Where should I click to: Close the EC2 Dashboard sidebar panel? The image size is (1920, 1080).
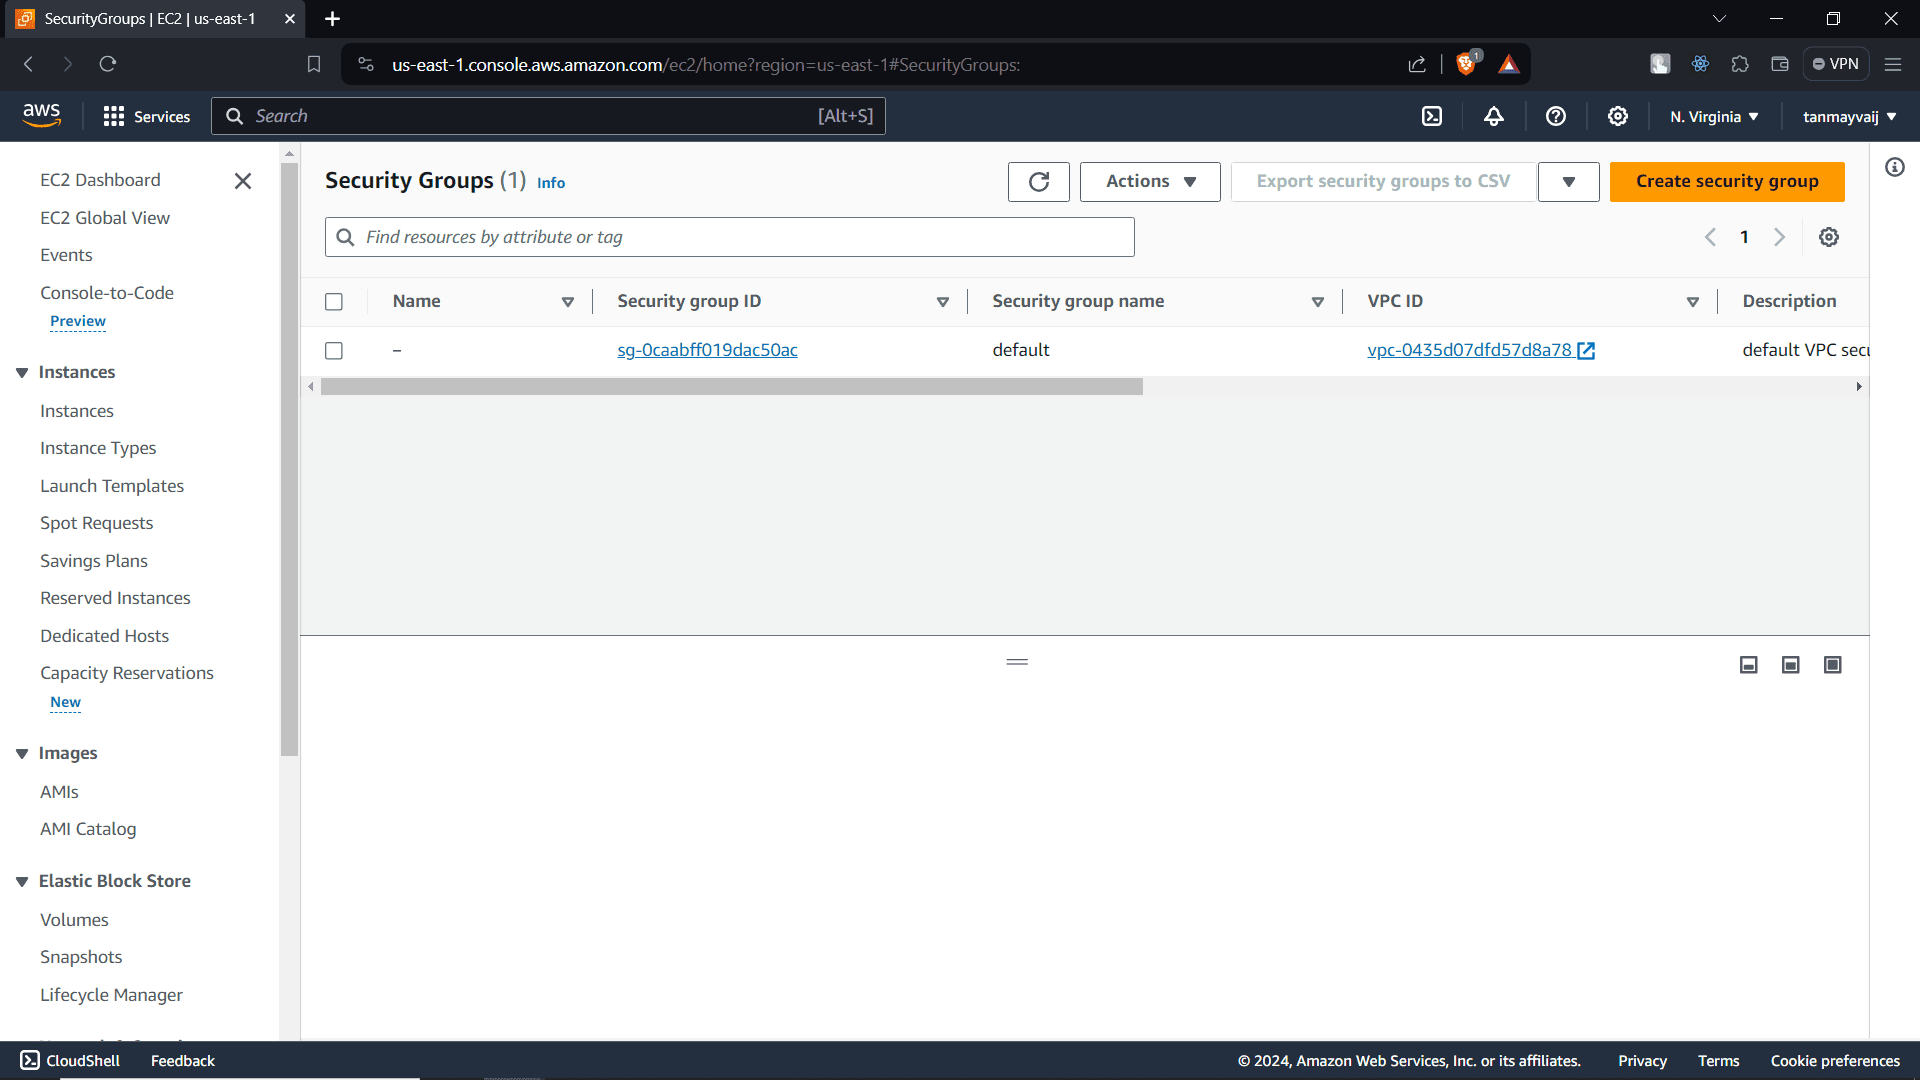click(x=243, y=181)
